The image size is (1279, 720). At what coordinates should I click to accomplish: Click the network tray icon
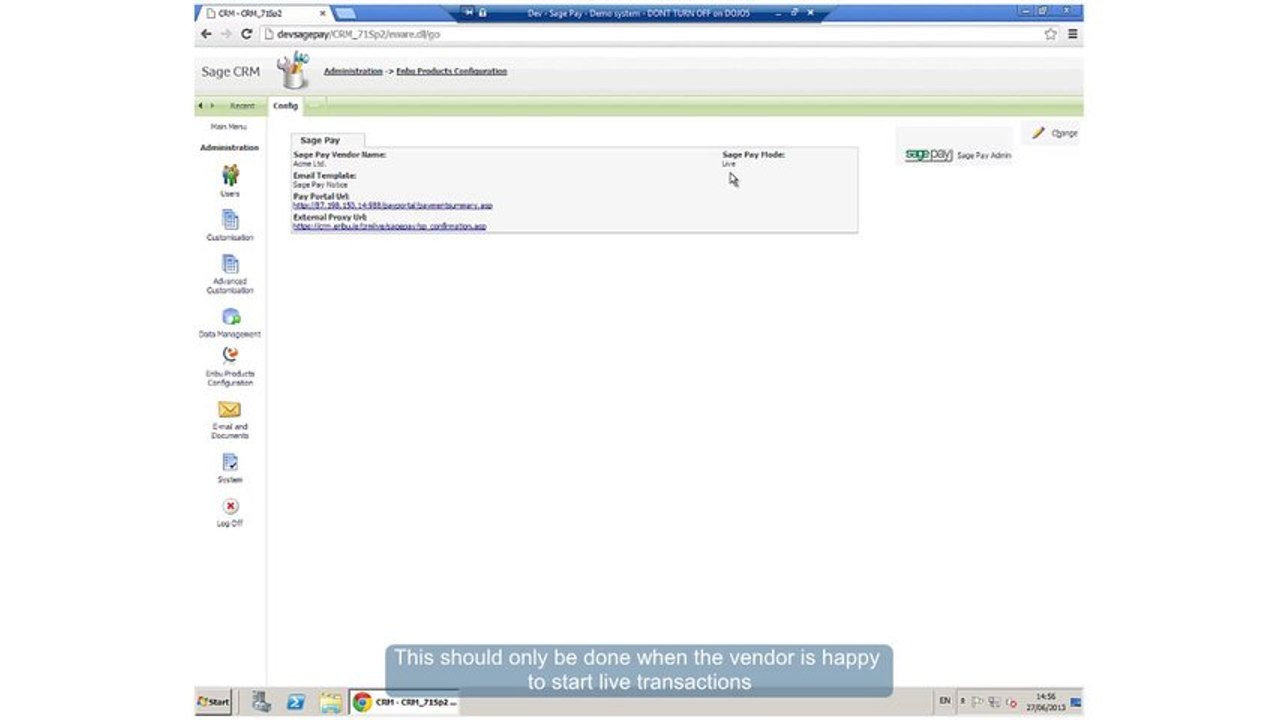pos(994,702)
